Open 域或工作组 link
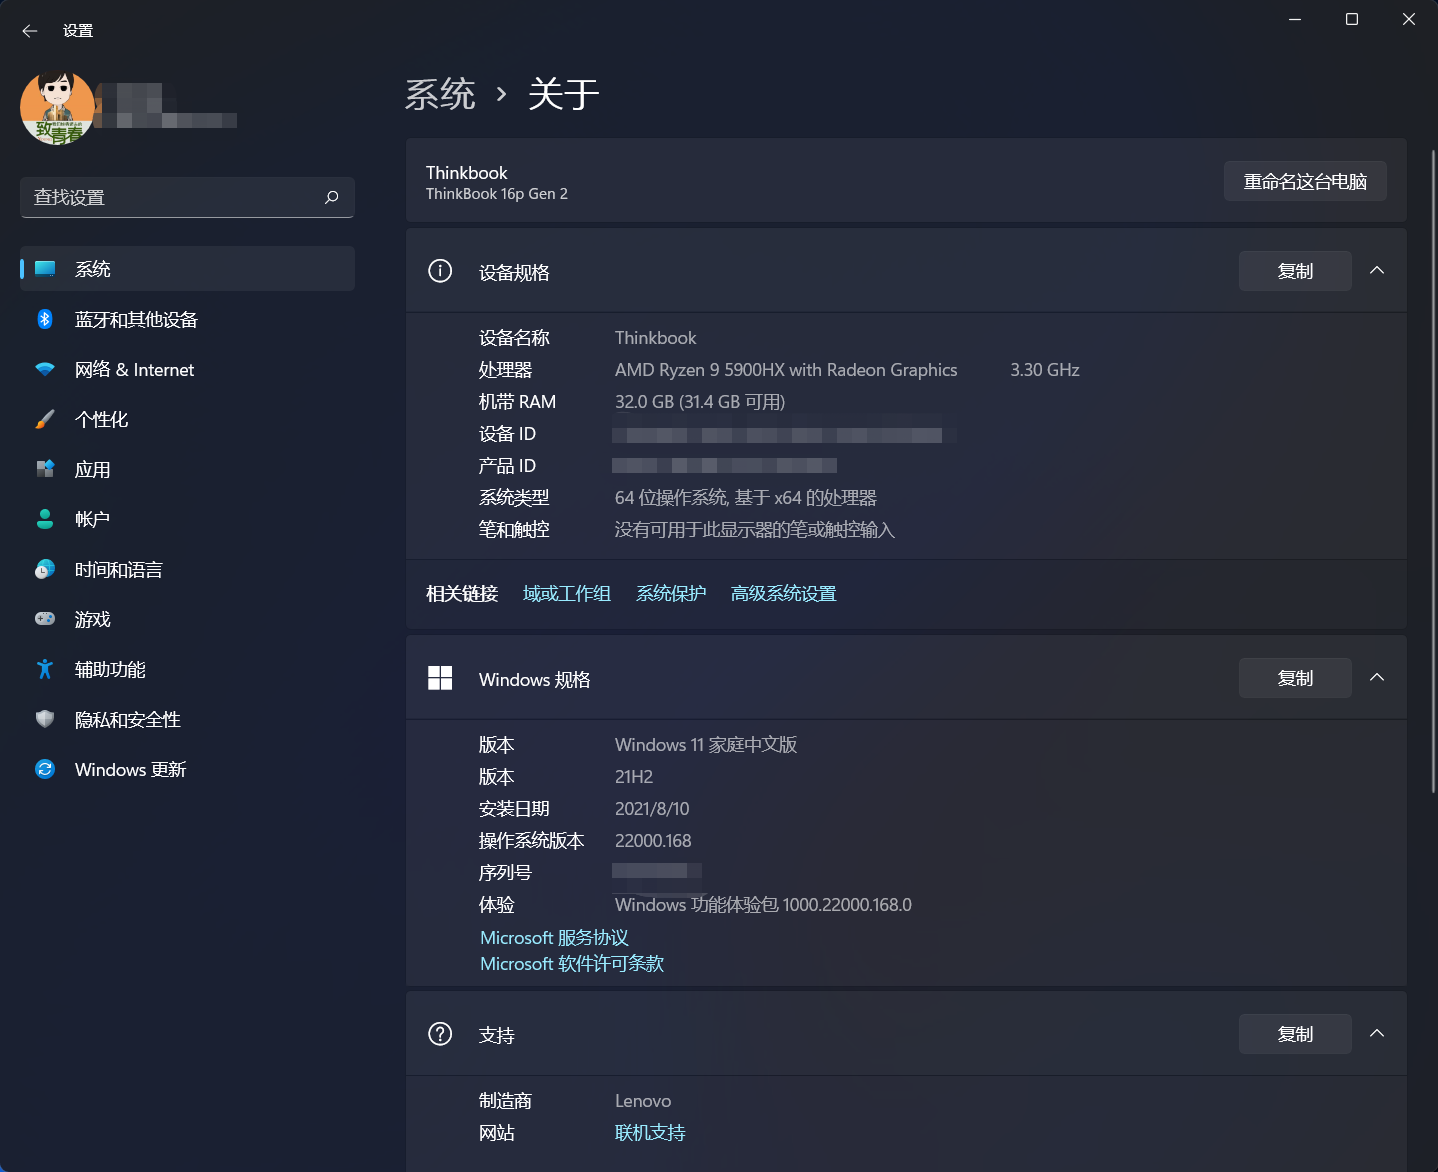 tap(567, 594)
